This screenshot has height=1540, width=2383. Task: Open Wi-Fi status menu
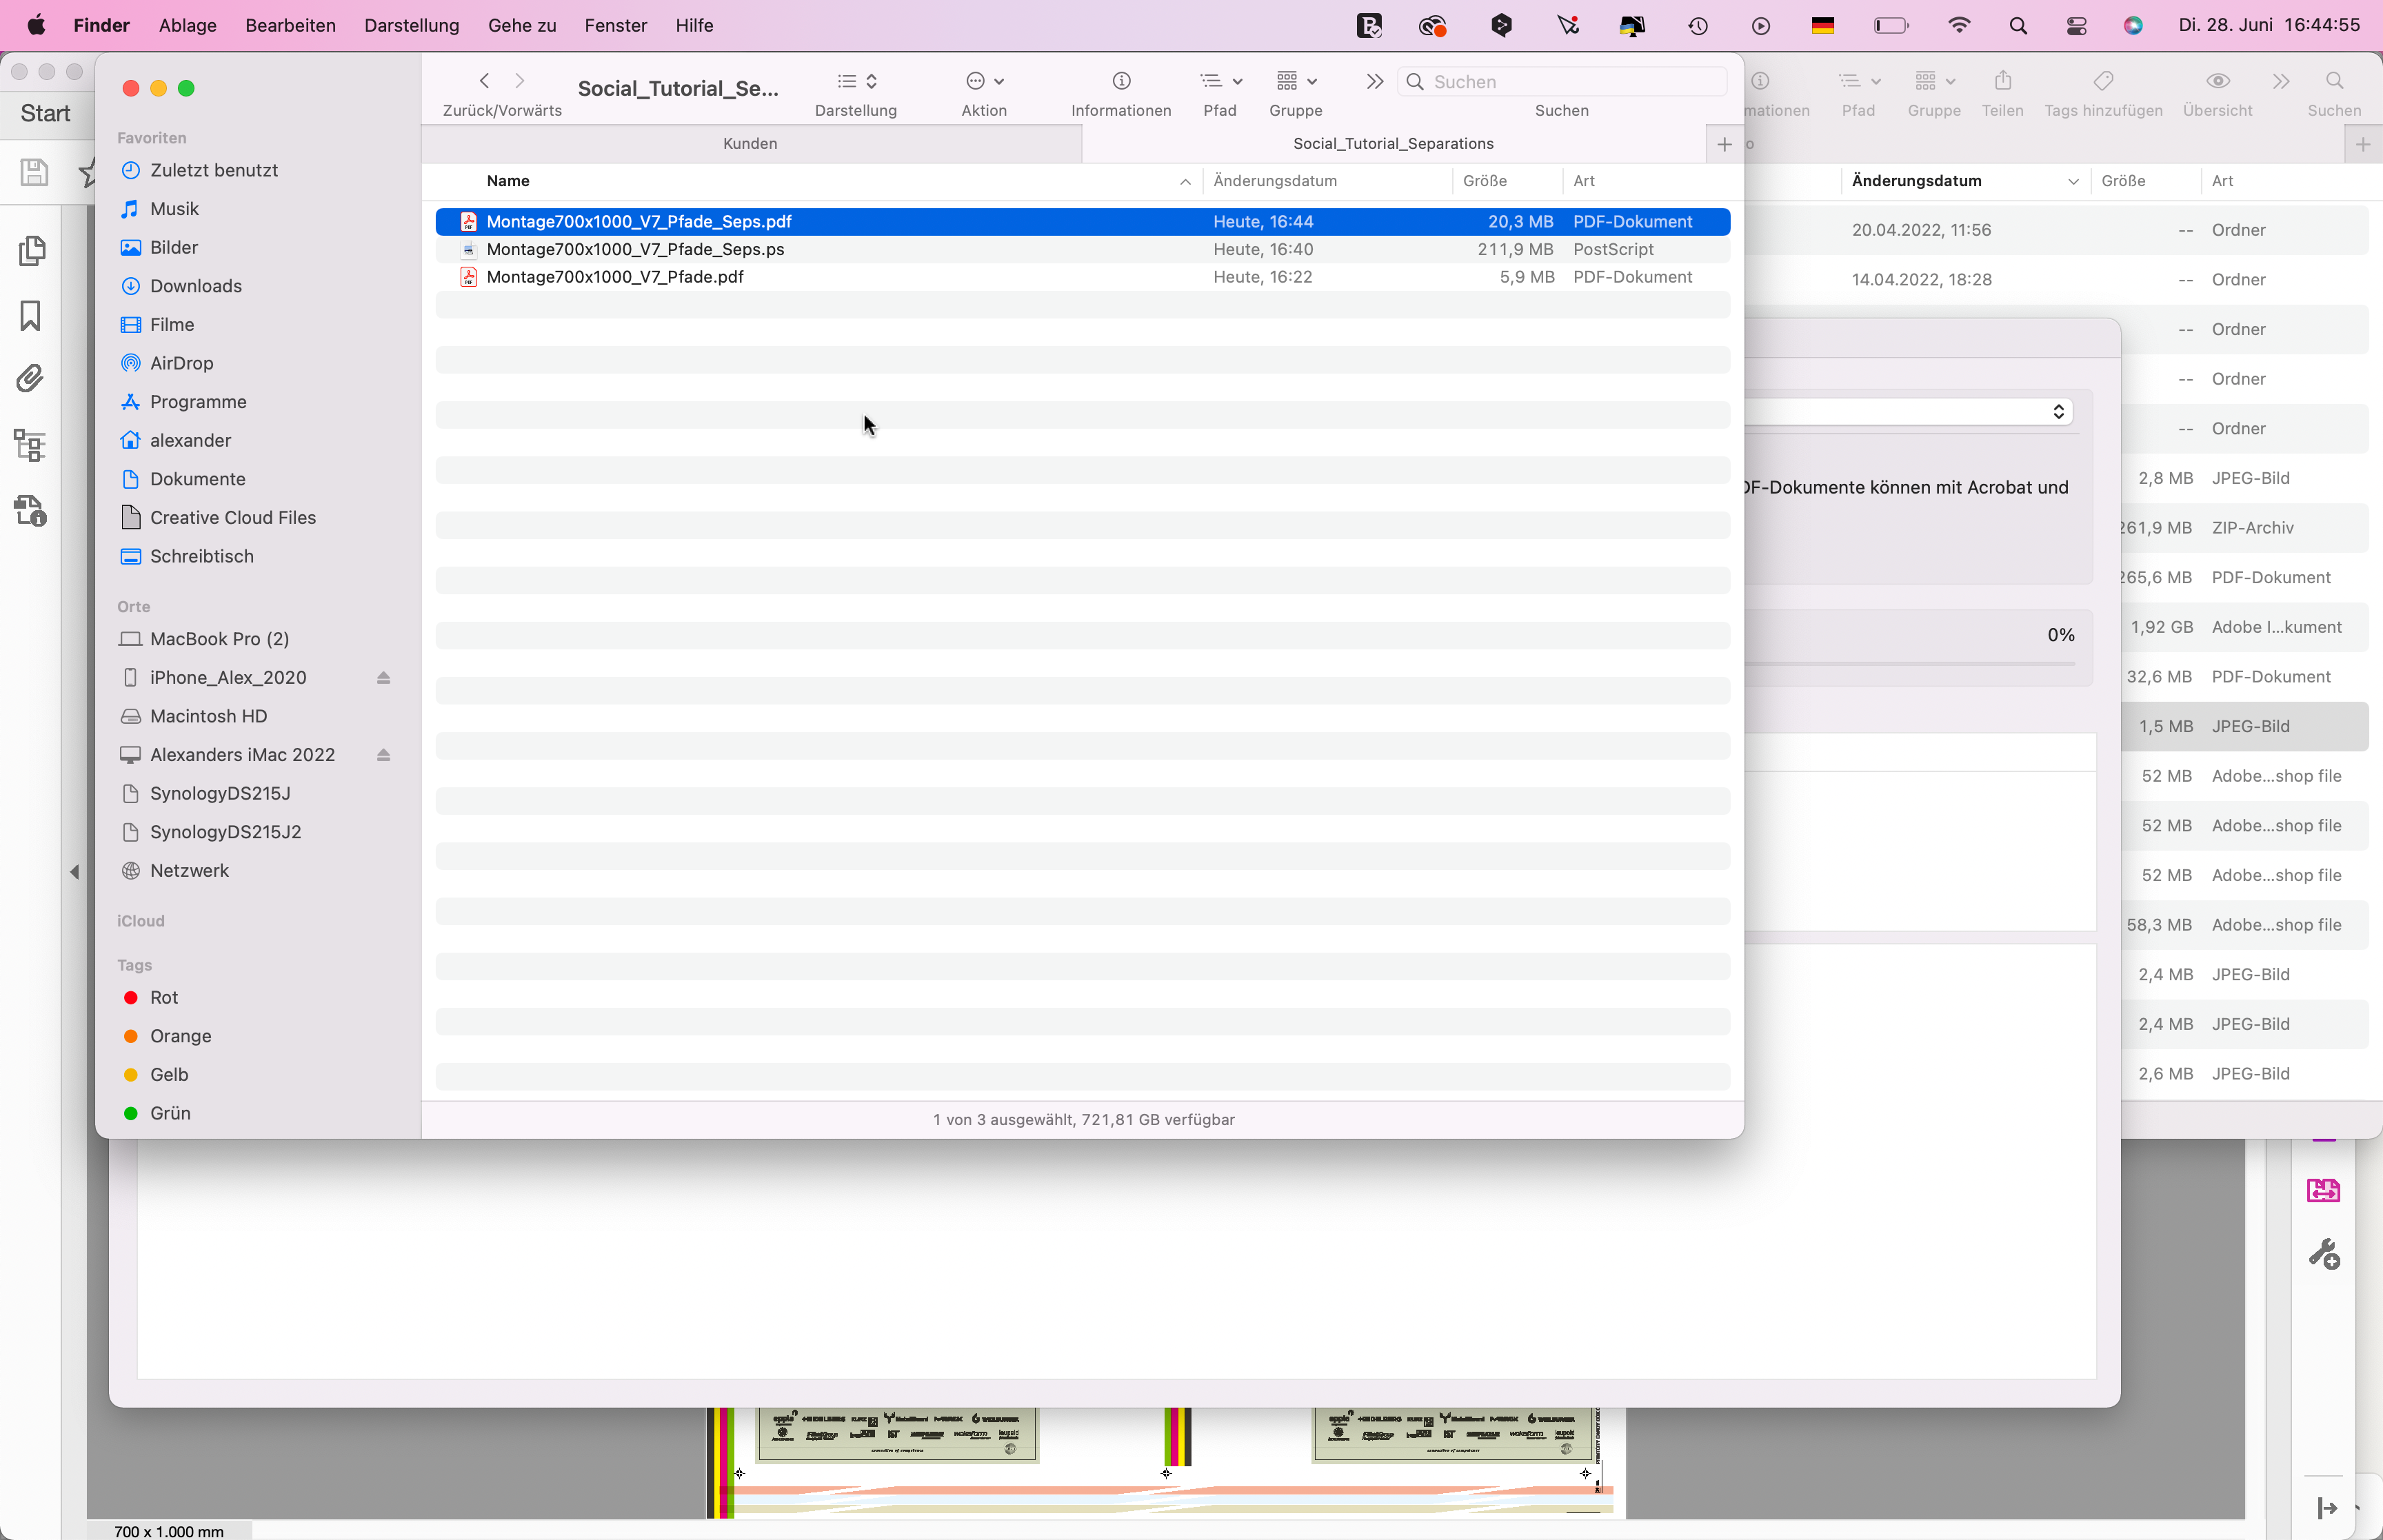(1958, 25)
